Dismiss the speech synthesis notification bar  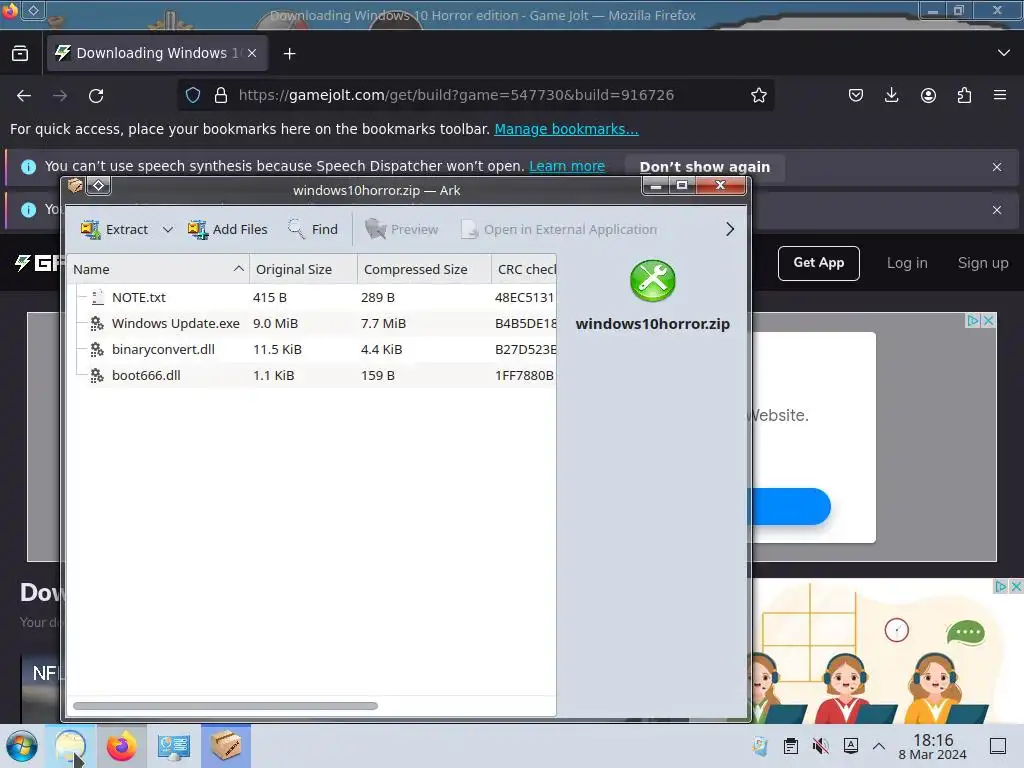pos(997,167)
